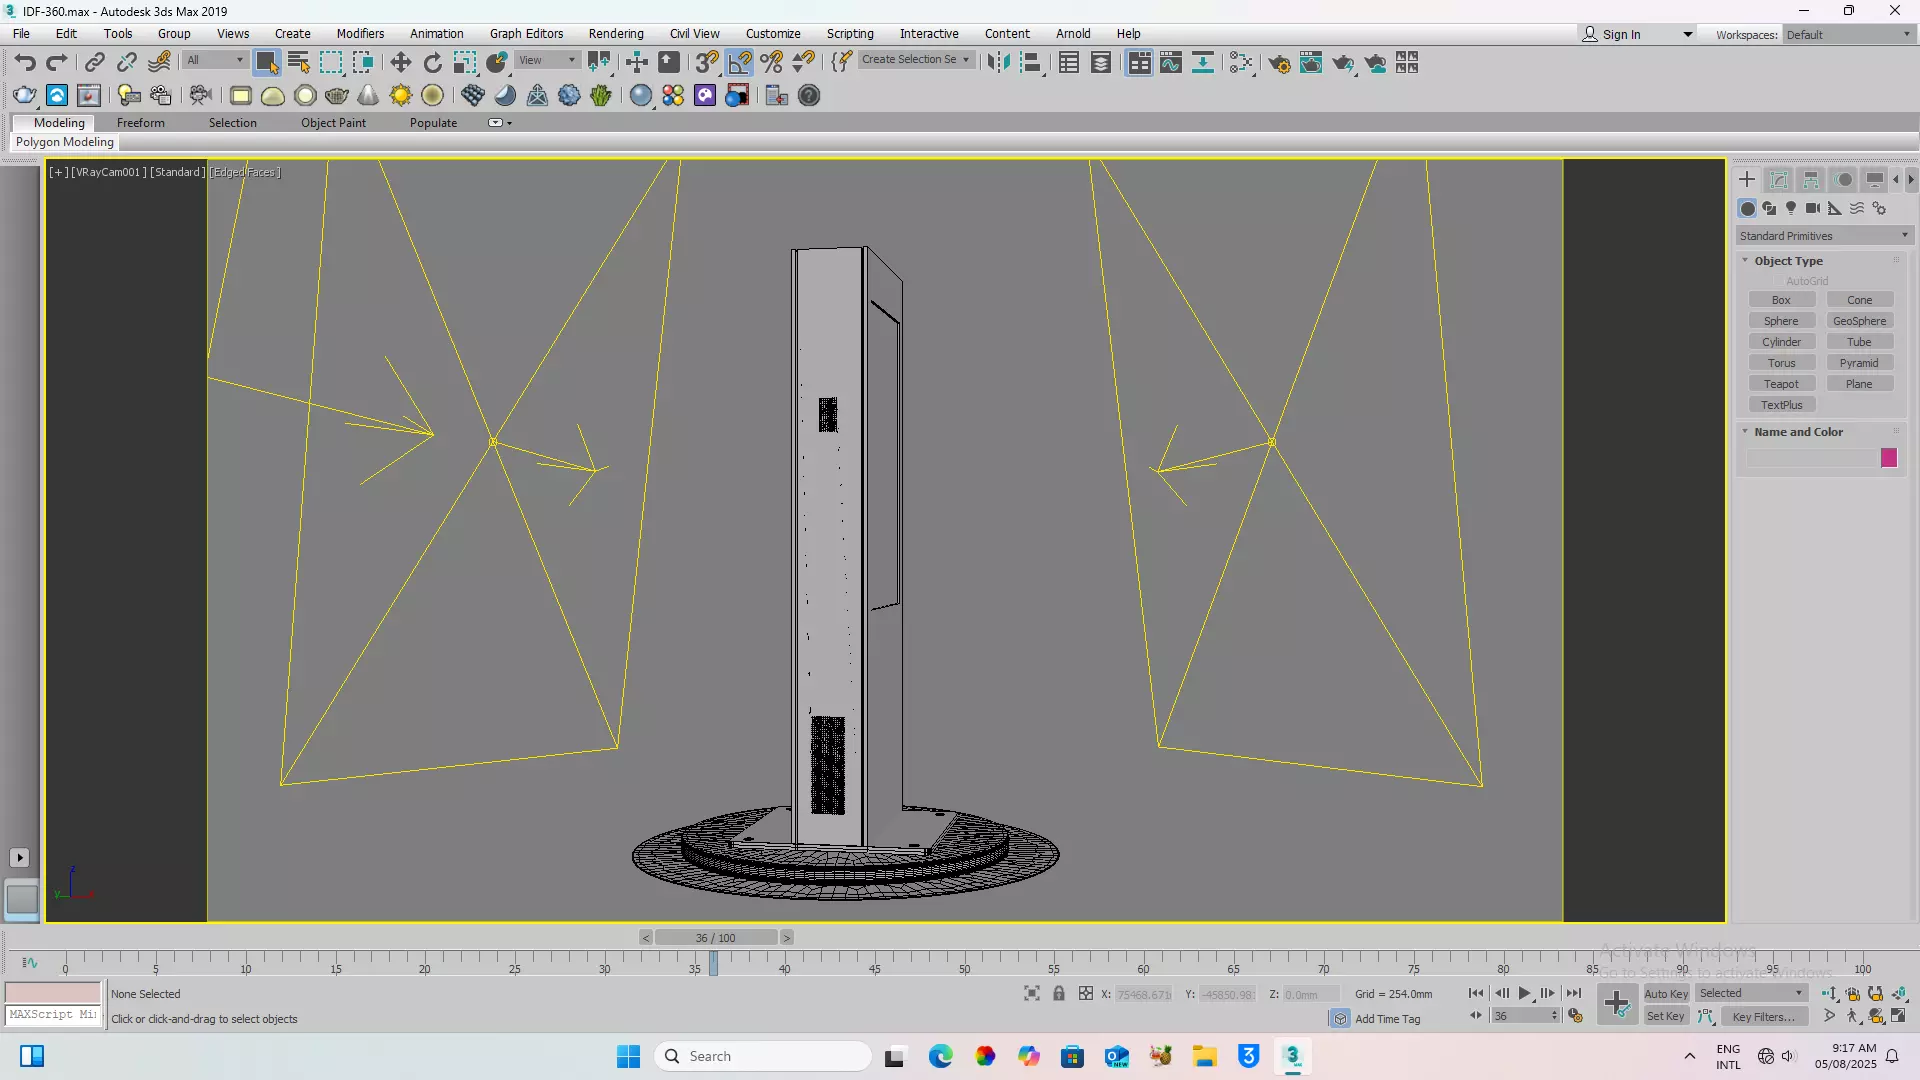Click the time slider 36 / 100 handle
The height and width of the screenshot is (1080, 1920).
coord(715,938)
